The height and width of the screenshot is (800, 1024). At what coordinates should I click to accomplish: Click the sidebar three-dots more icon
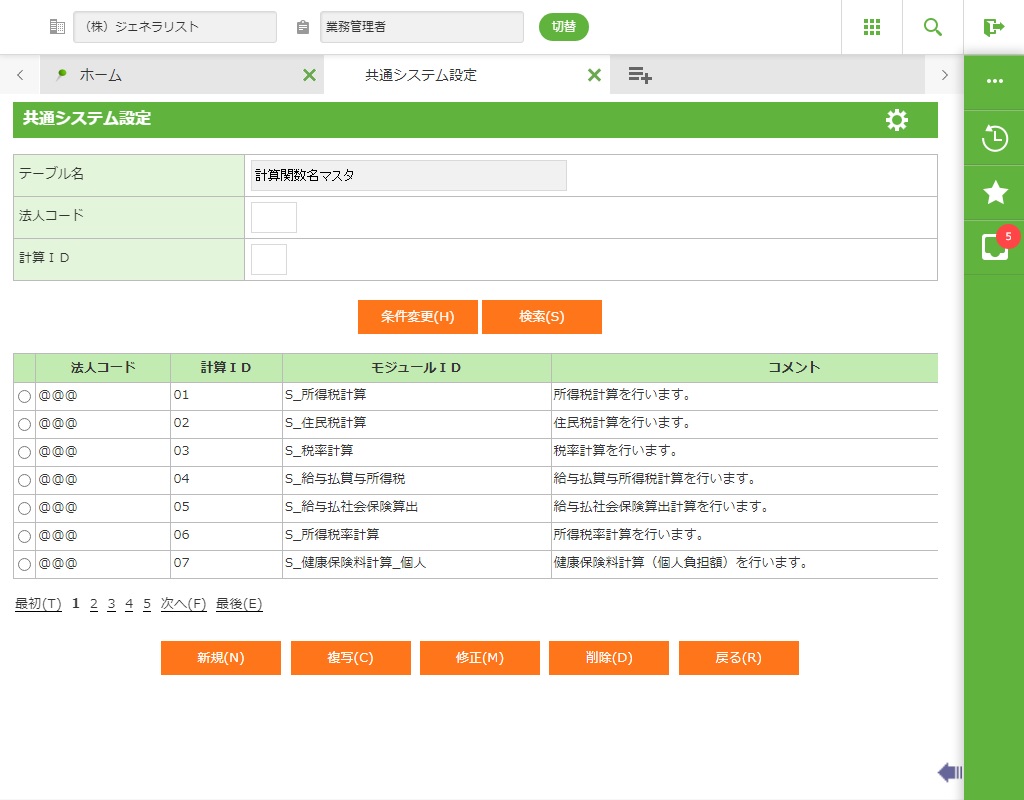click(x=994, y=81)
